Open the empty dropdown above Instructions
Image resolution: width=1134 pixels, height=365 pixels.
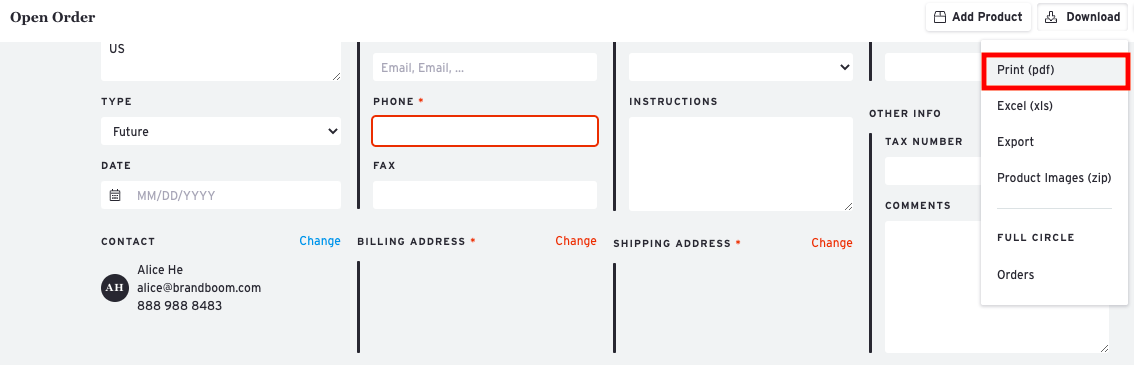(741, 66)
